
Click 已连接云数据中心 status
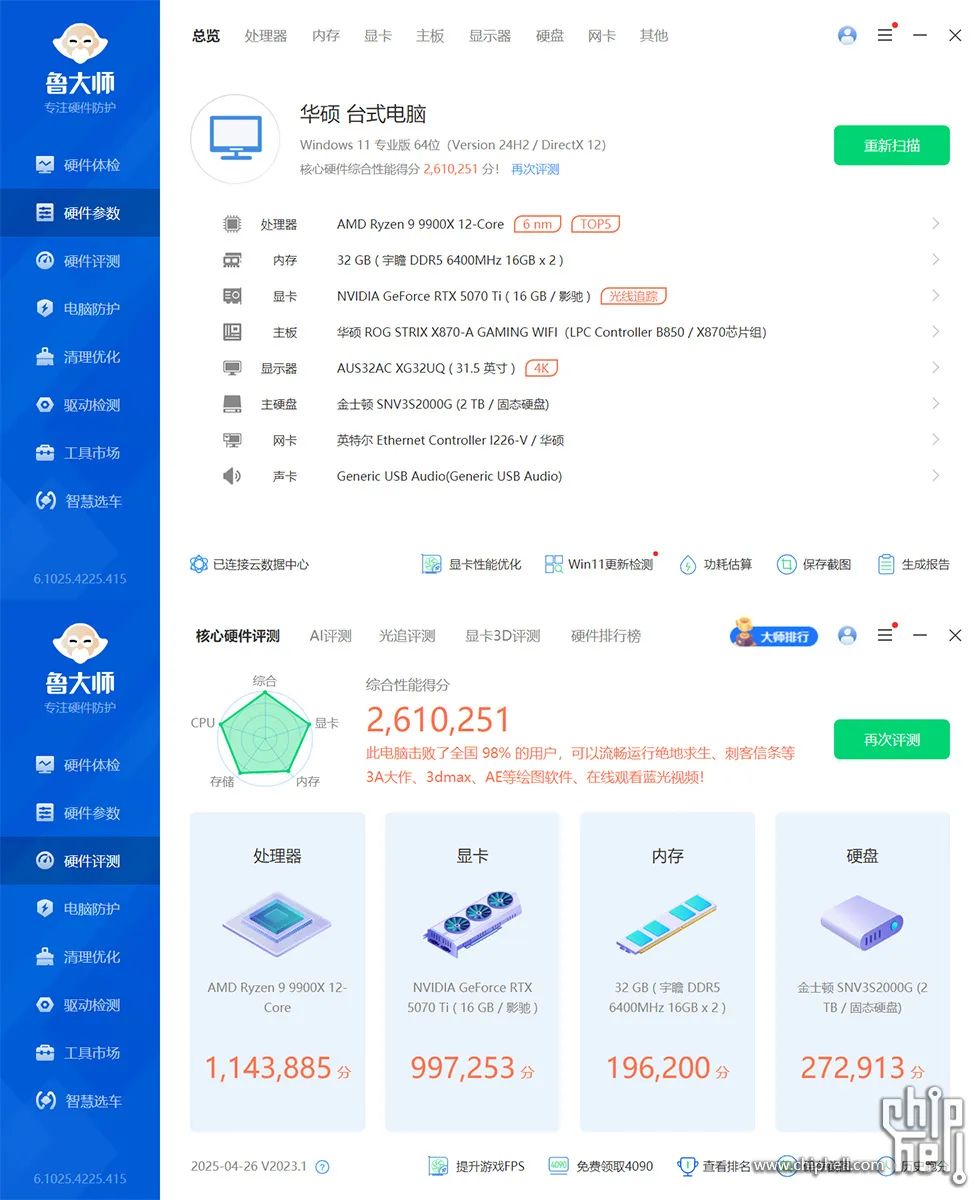point(250,564)
